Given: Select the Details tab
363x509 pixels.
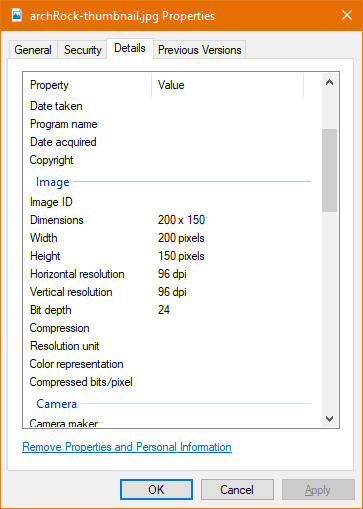Looking at the screenshot, I should pos(130,49).
